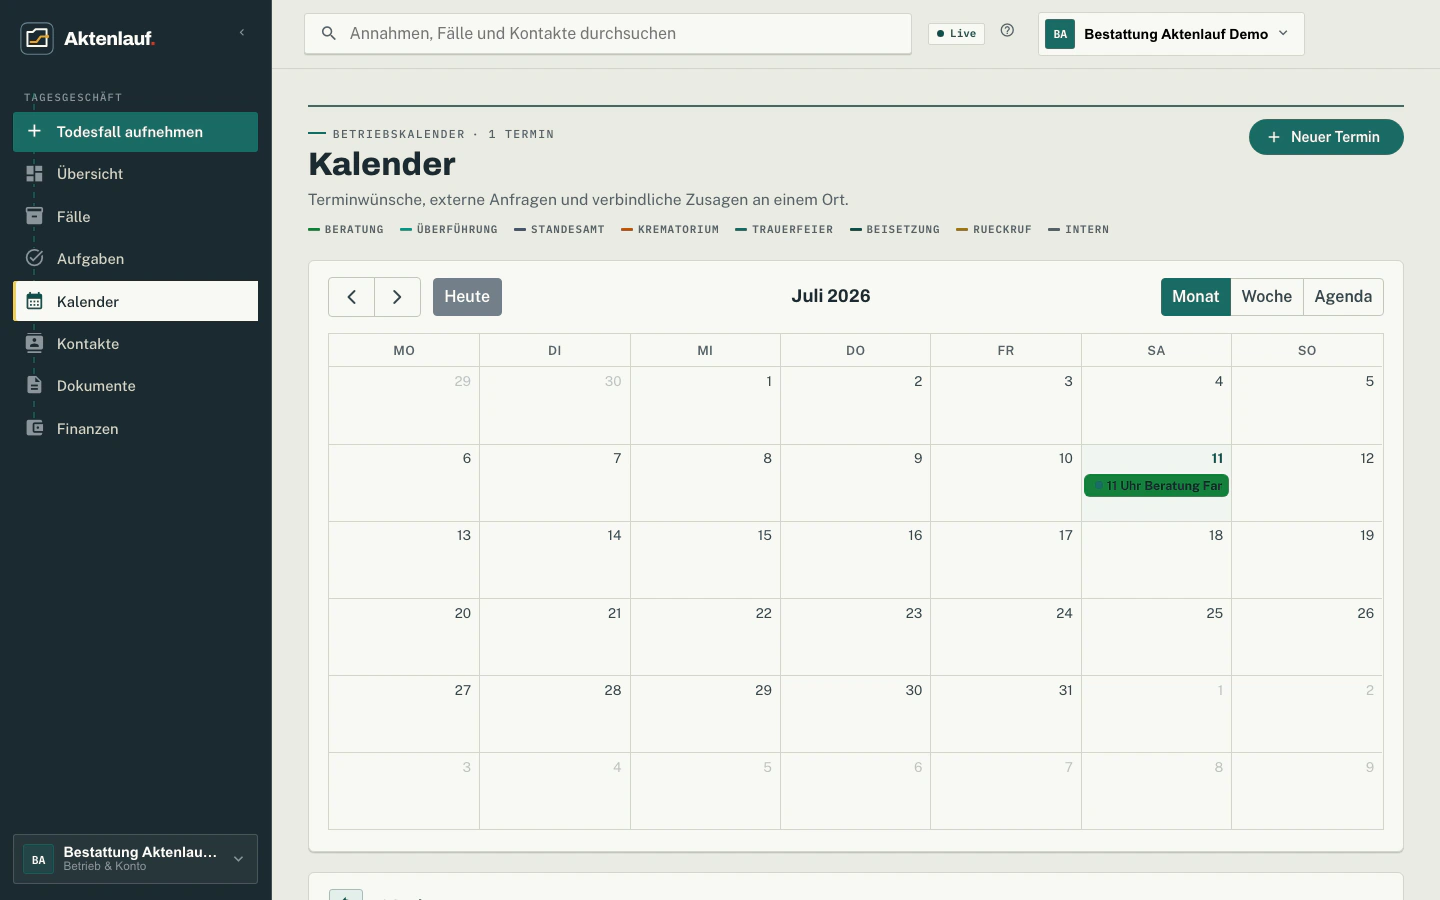The height and width of the screenshot is (900, 1440).
Task: Click the Dokumente file icon
Action: [34, 385]
